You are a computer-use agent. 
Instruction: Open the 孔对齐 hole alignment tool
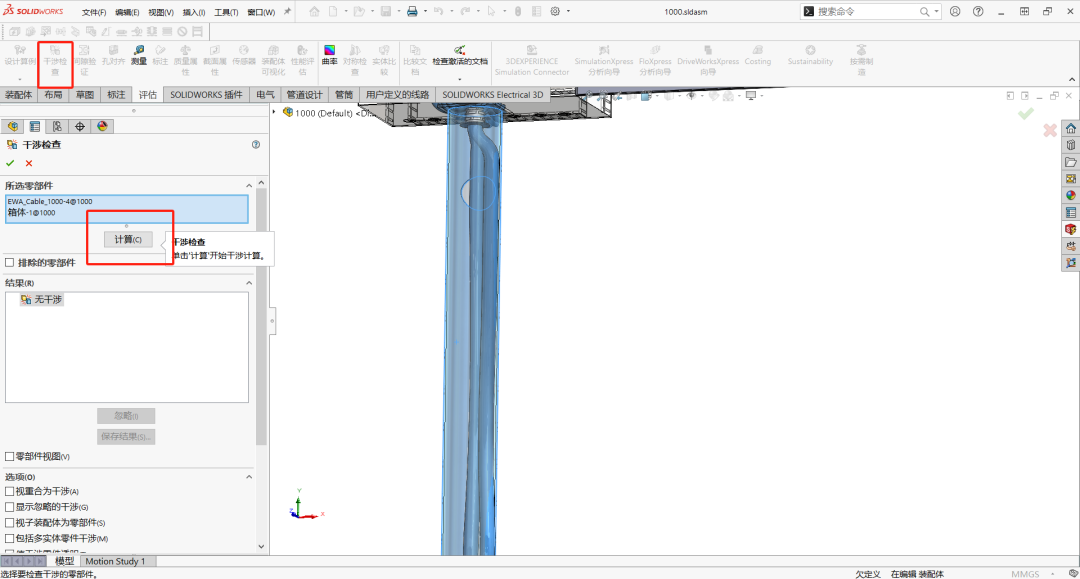point(113,55)
